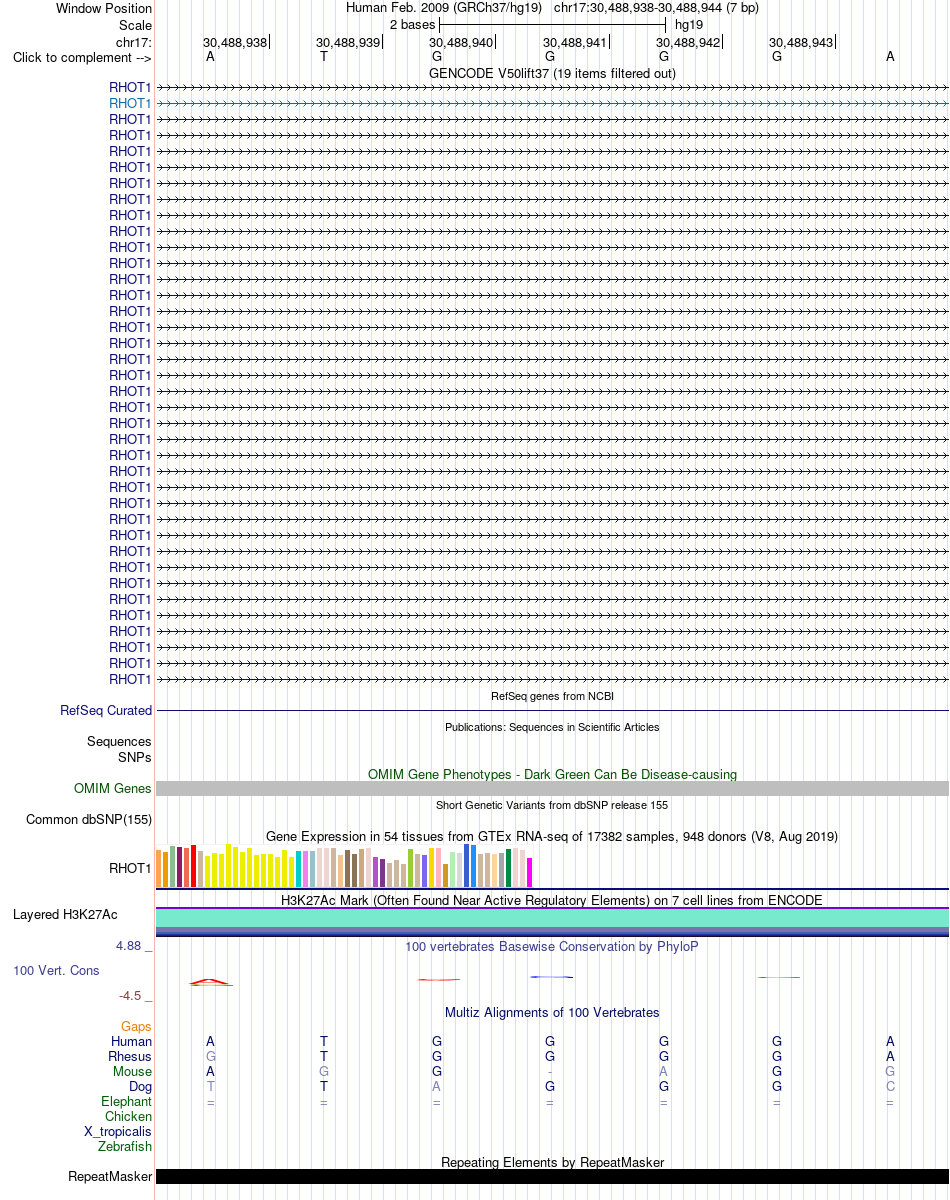Image resolution: width=950 pixels, height=1200 pixels.
Task: Click the gray OMIM Genes item bar
Action: pos(552,789)
